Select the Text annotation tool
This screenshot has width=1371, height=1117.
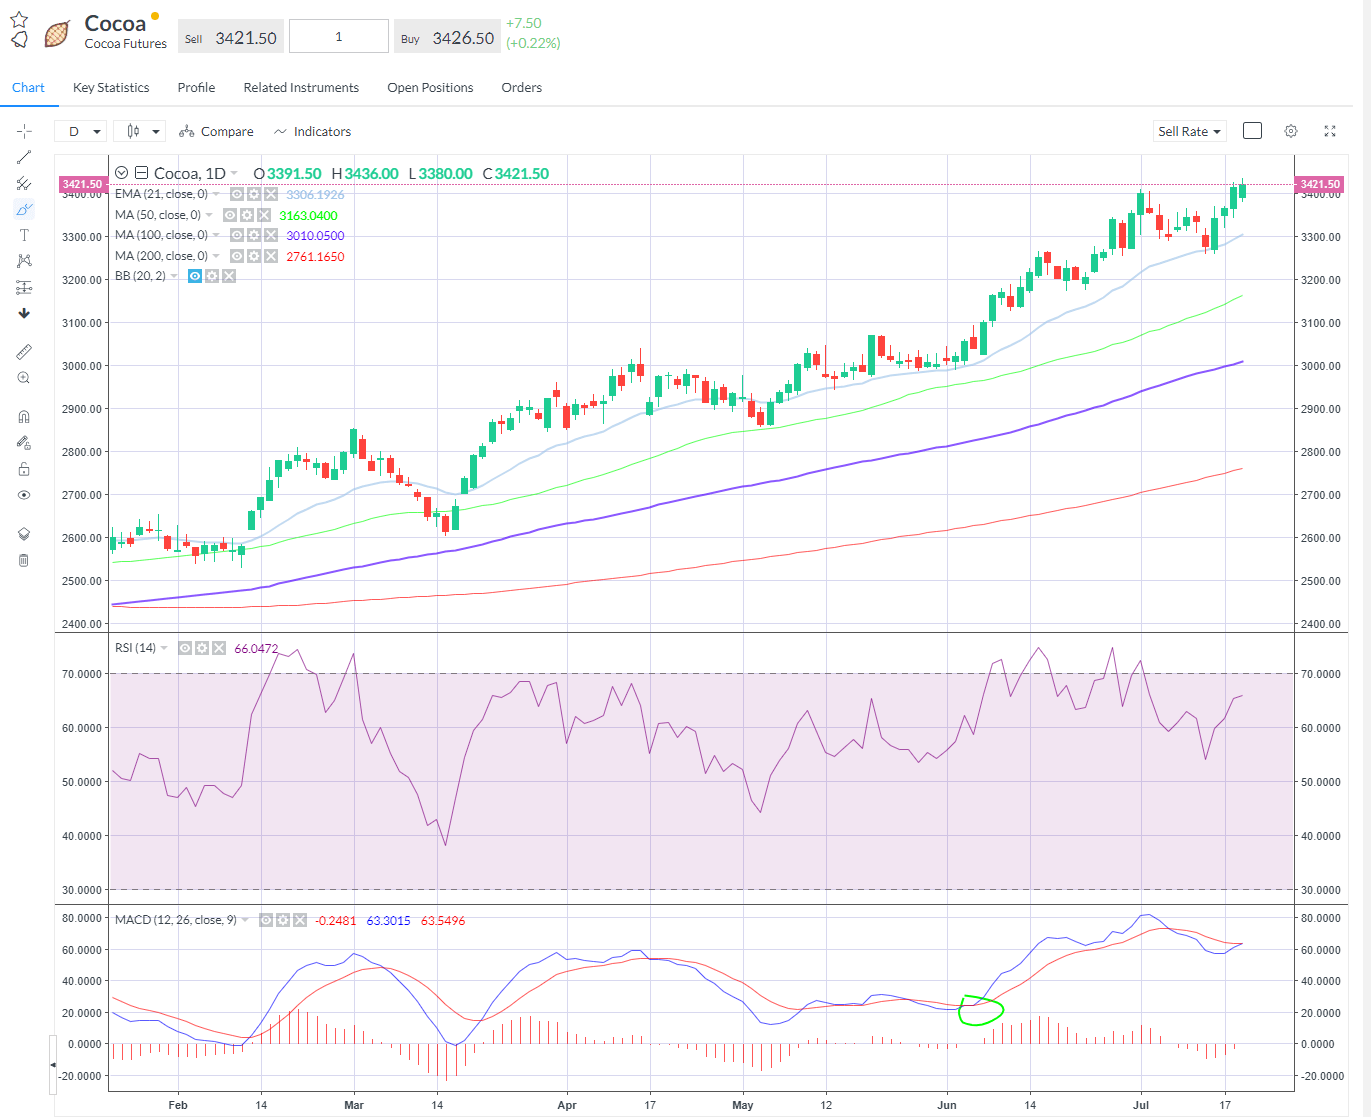click(x=24, y=235)
